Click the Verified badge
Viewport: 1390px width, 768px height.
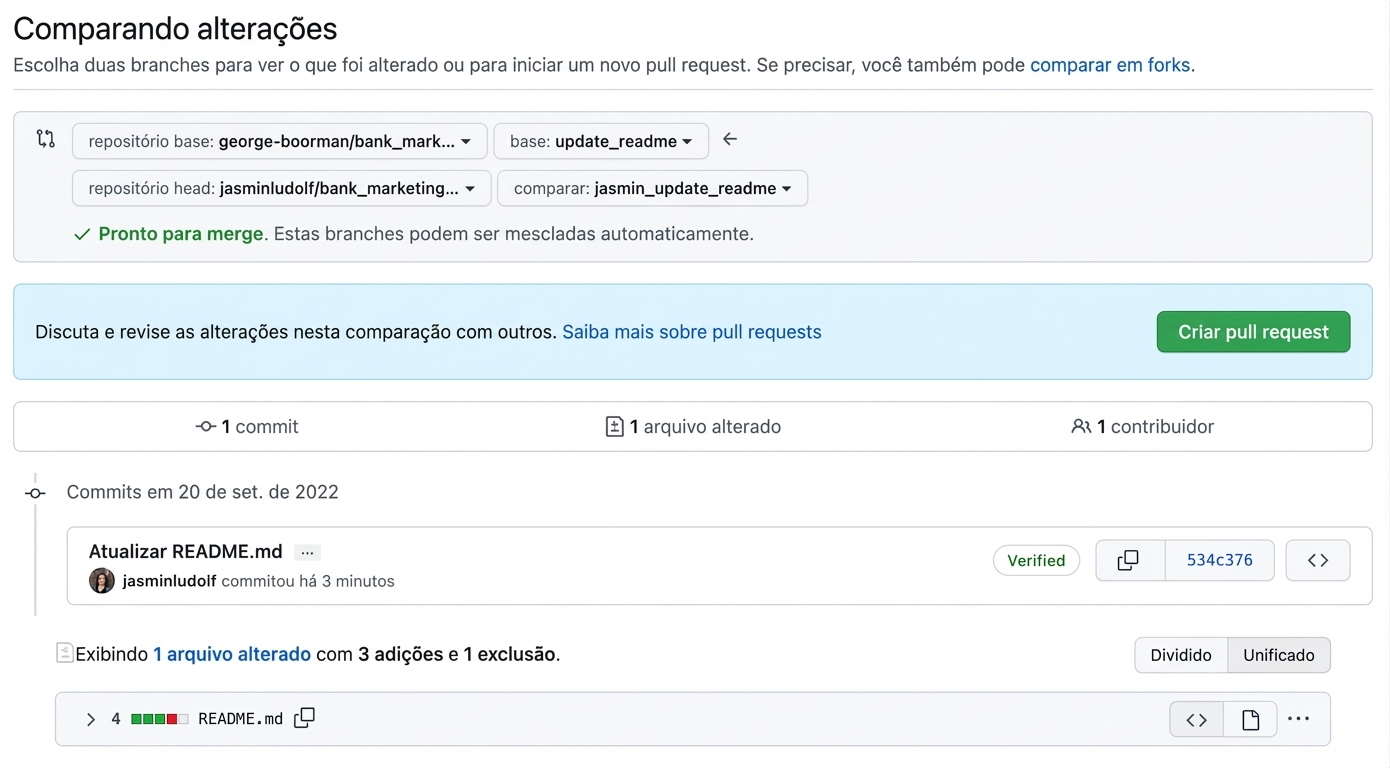click(x=1036, y=560)
